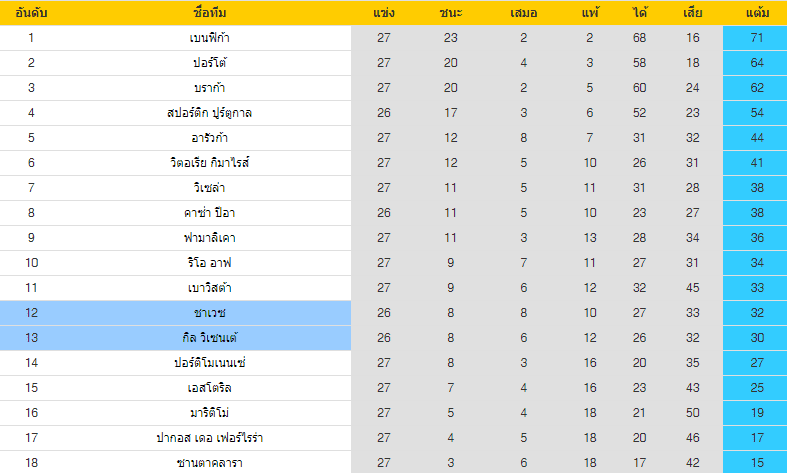Open the ปอร์ติโมเนนเซ่ team link

pyautogui.click(x=210, y=363)
